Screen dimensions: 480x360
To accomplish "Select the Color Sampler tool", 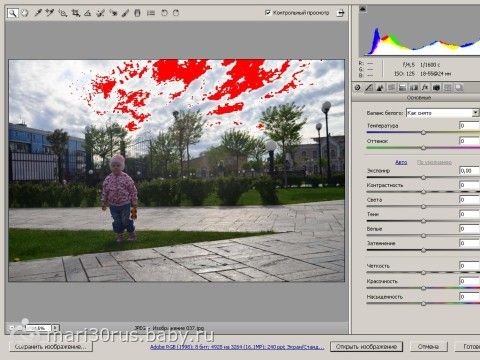I will (x=50, y=13).
